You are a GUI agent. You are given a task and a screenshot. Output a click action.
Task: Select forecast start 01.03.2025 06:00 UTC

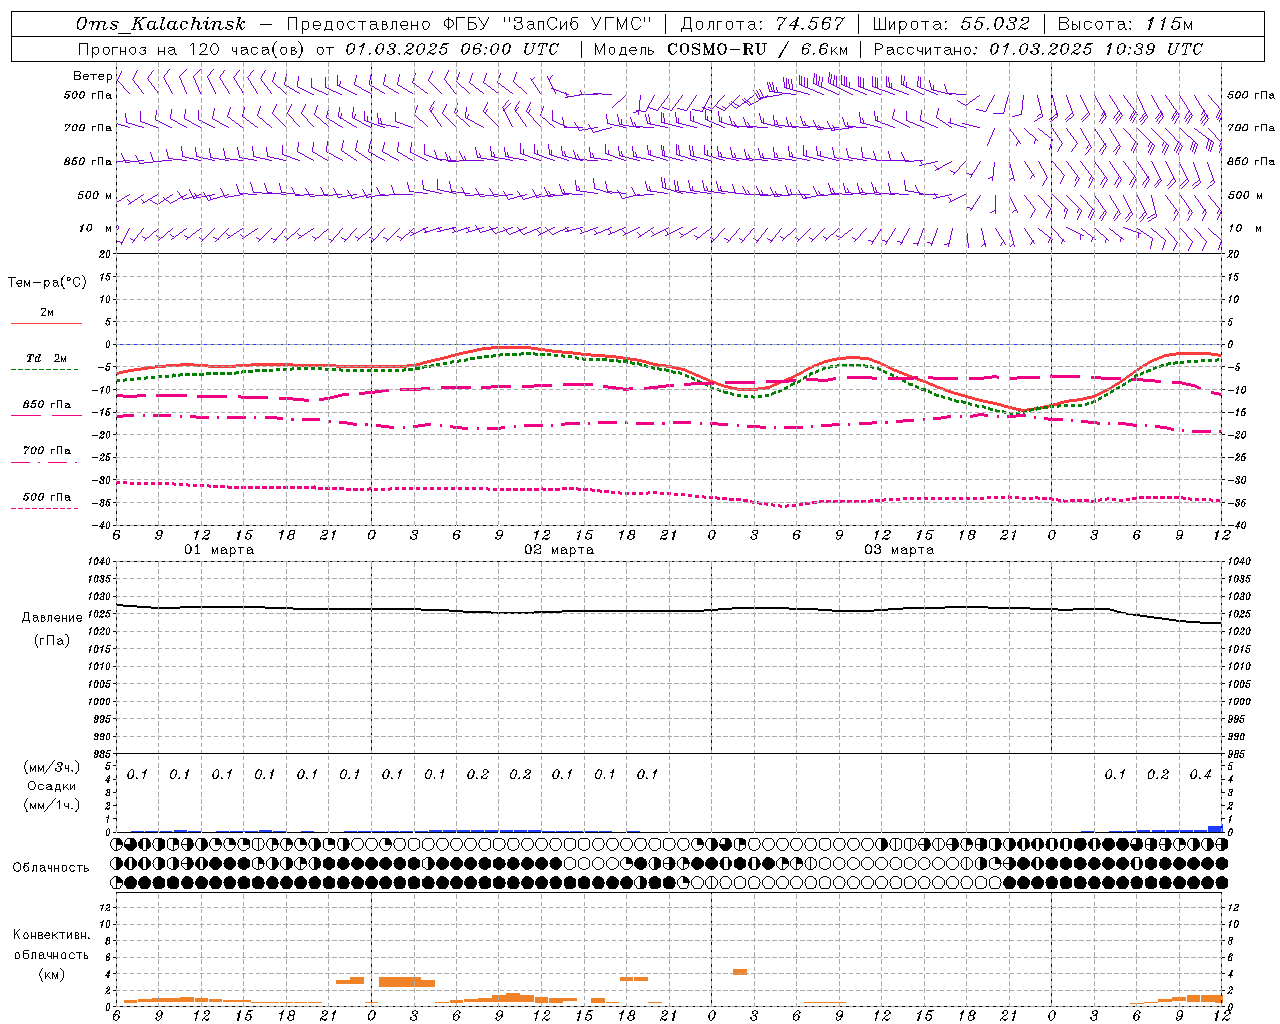tap(452, 49)
